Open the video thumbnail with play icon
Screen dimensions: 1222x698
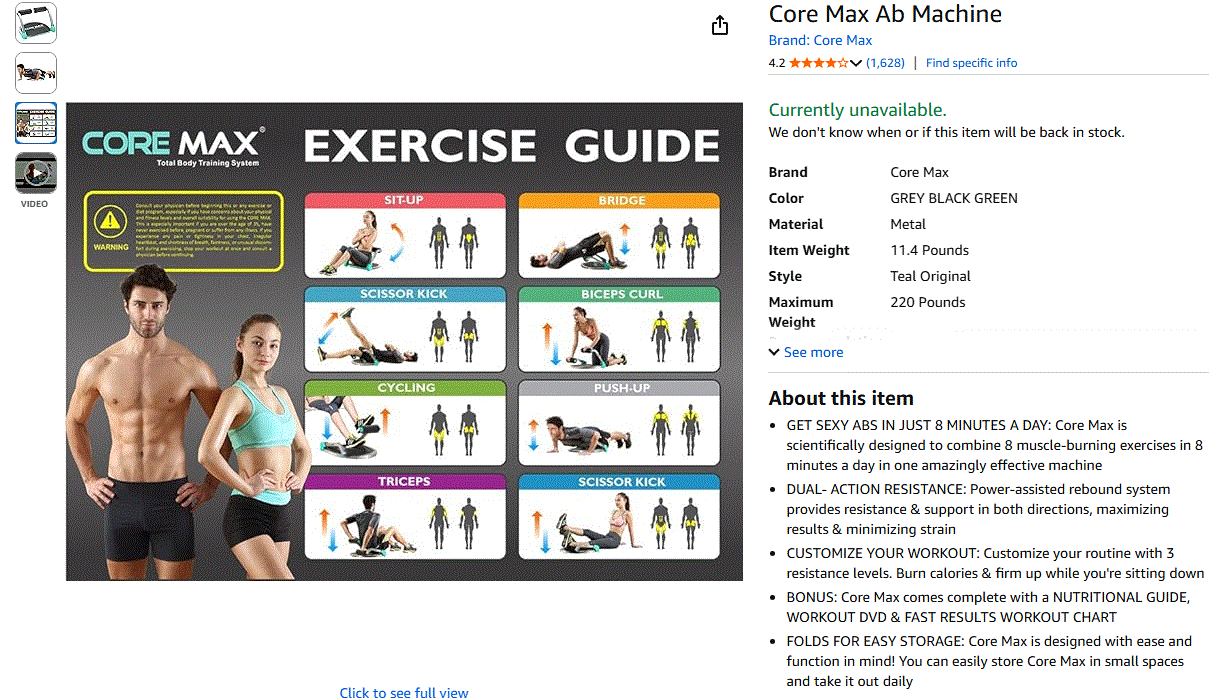36,173
